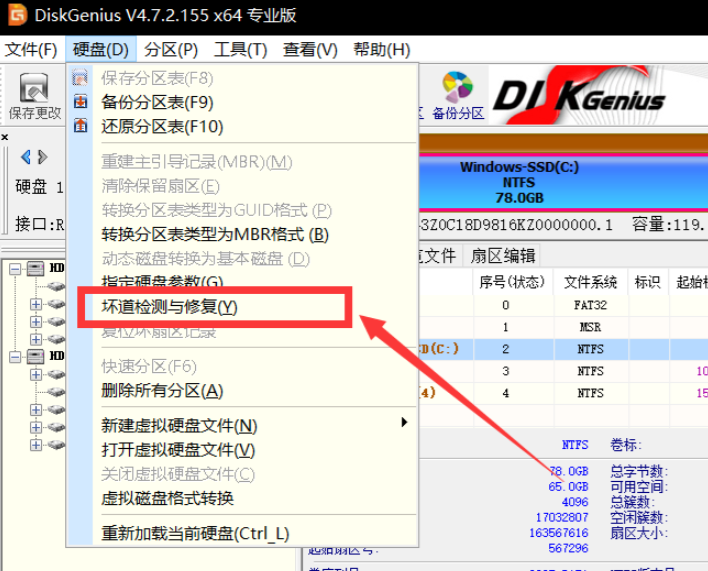The image size is (708, 571).
Task: Click the DiskGenius logo in title bar
Action: point(15,16)
